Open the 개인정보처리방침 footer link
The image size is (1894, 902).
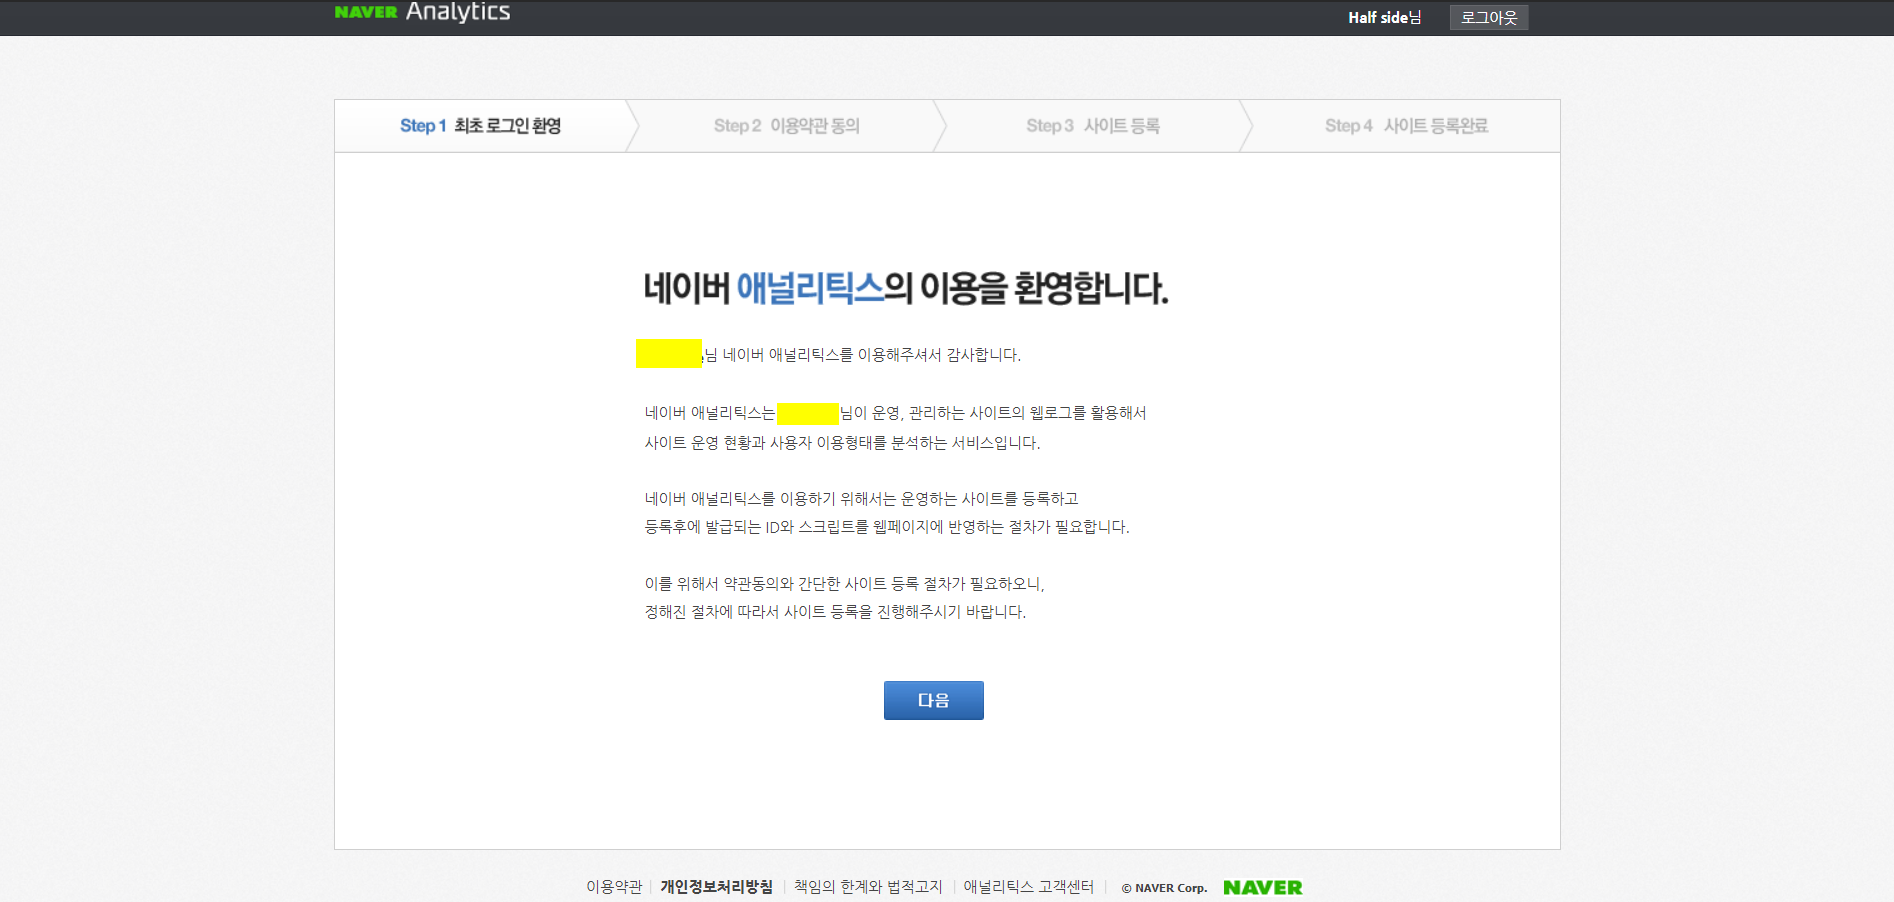[716, 887]
